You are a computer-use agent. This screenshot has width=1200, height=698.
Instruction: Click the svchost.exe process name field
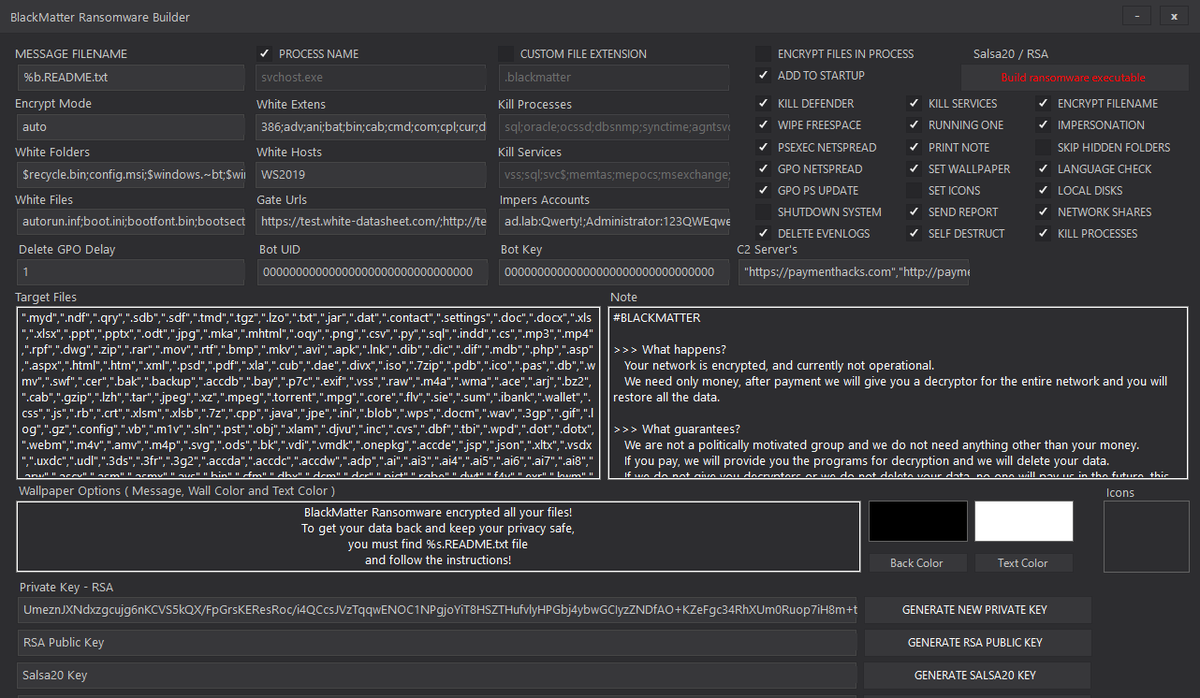(x=371, y=78)
